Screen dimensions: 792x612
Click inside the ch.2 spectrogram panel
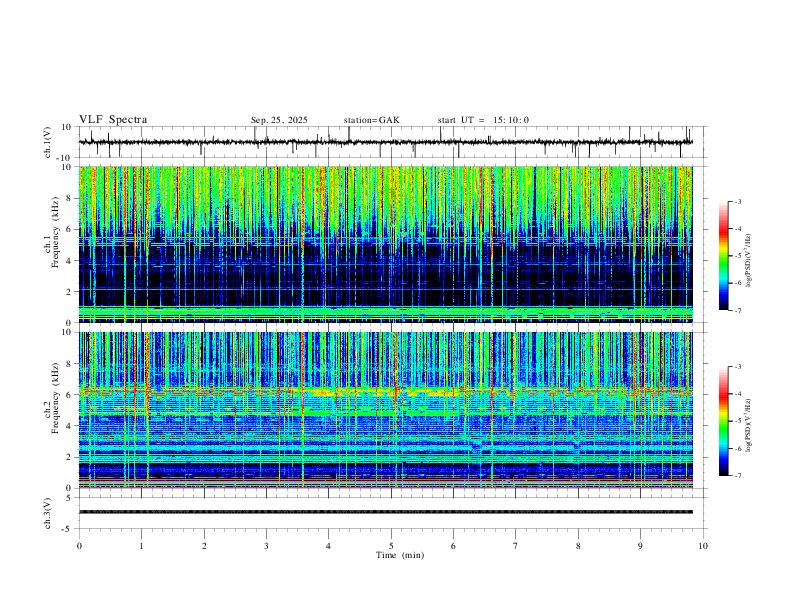[385, 410]
